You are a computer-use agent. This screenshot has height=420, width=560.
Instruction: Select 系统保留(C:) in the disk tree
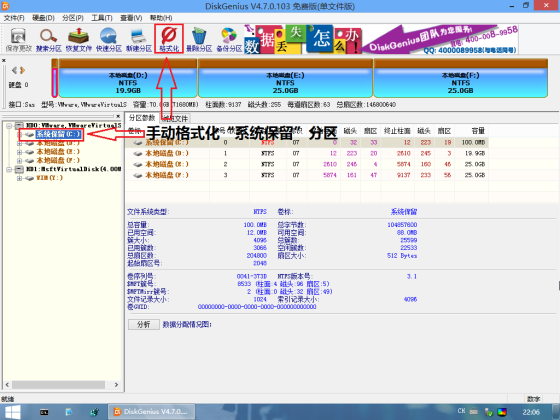tap(59, 134)
